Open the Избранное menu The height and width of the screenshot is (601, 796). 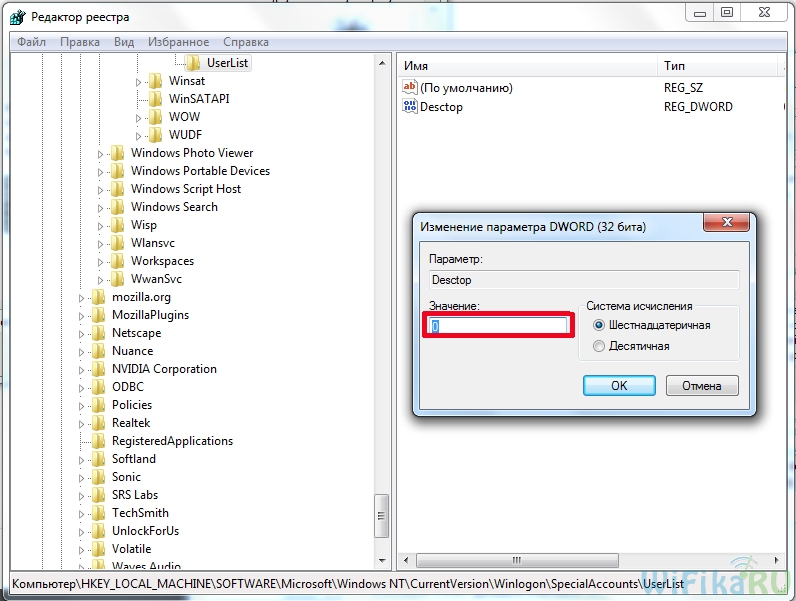pos(178,42)
